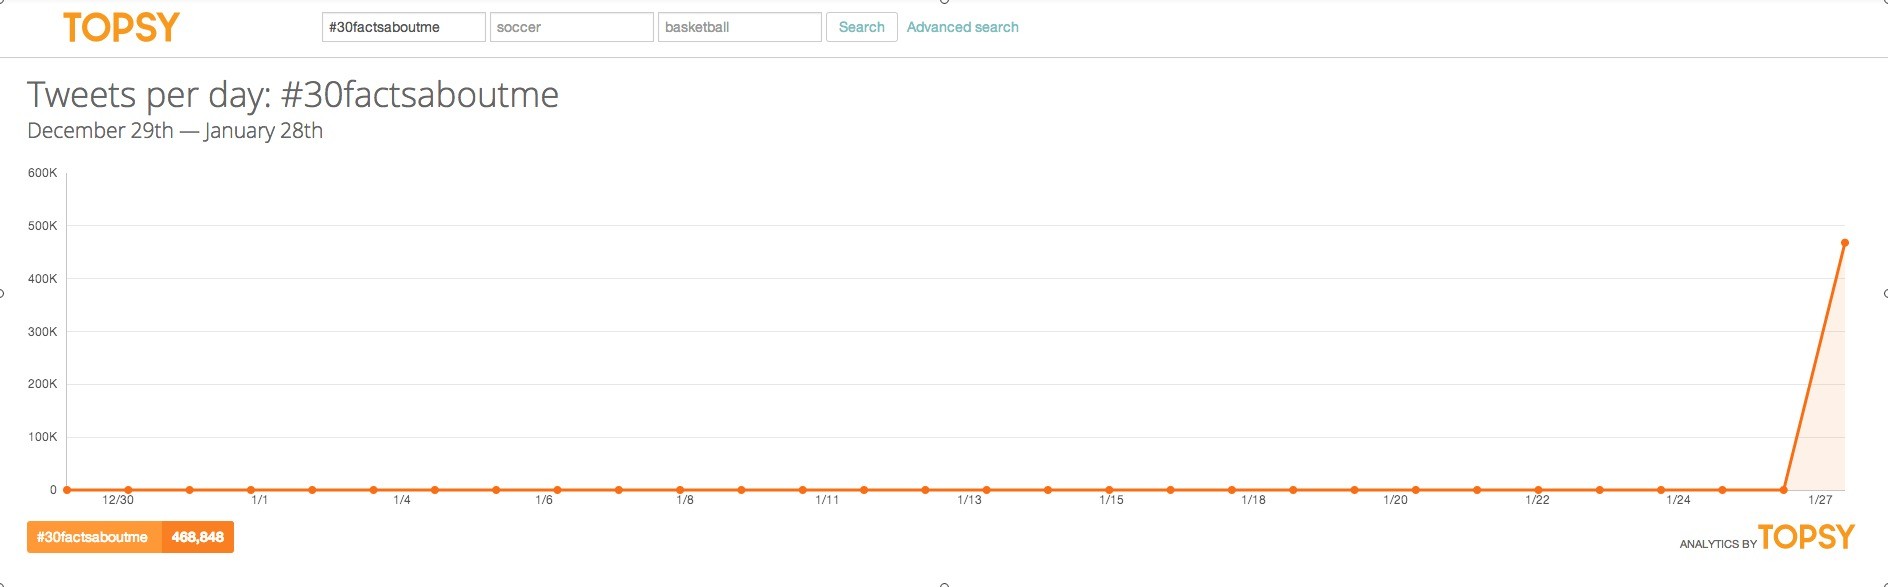Click the December 29th — January 28th date range
The image size is (1888, 587).
tap(175, 131)
